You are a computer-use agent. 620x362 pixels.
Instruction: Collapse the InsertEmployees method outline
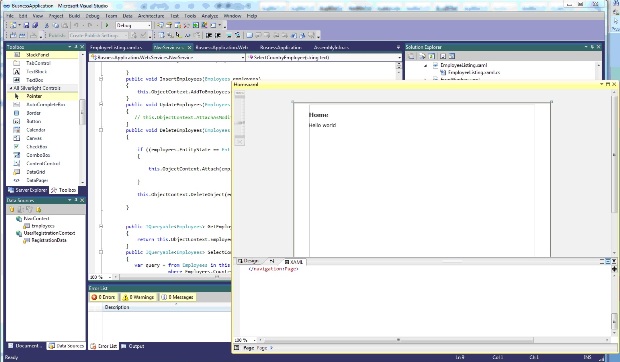tap(101, 79)
